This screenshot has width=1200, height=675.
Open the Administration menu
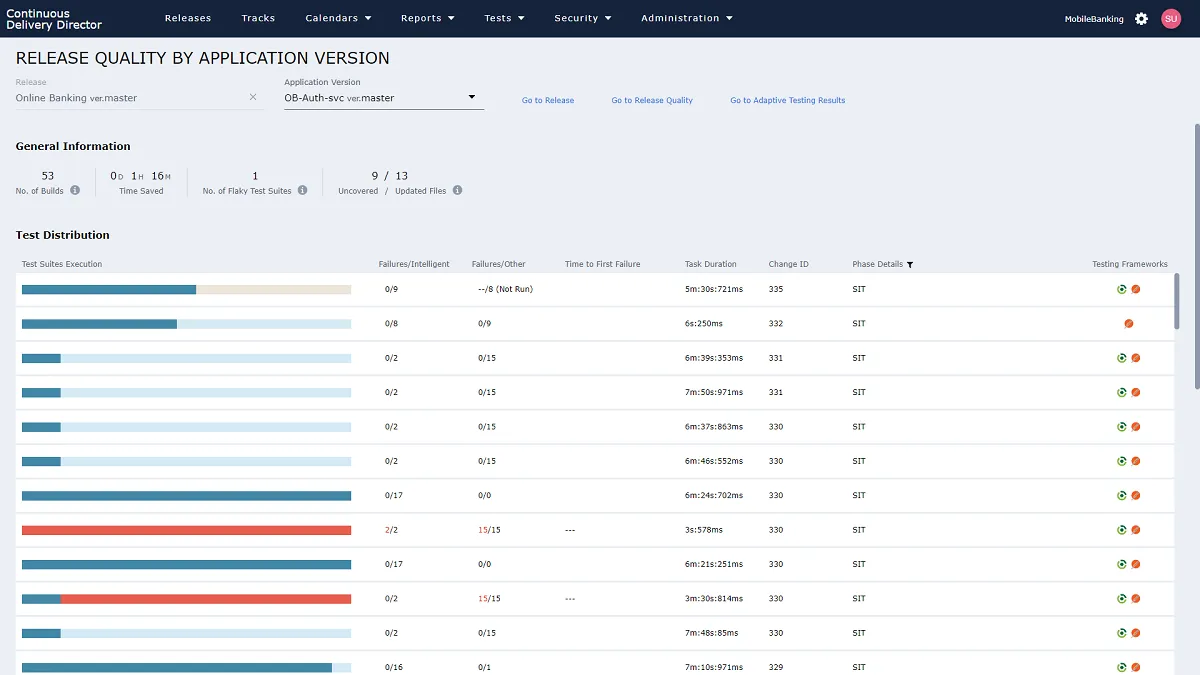point(687,18)
